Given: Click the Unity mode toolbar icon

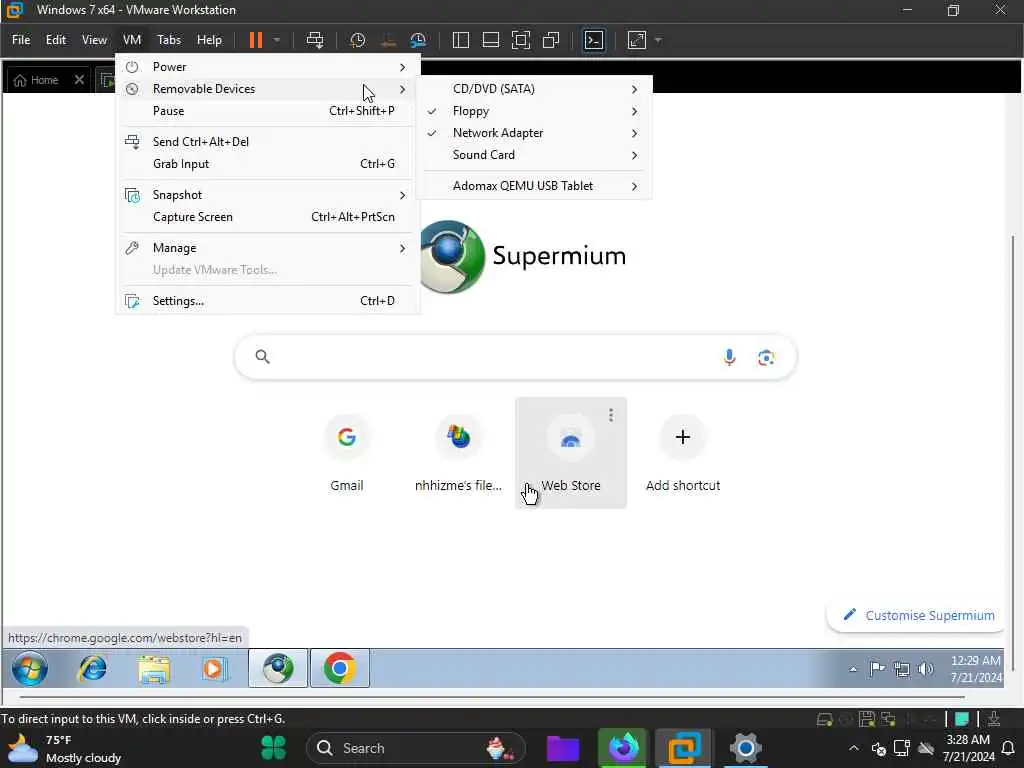Looking at the screenshot, I should (551, 40).
